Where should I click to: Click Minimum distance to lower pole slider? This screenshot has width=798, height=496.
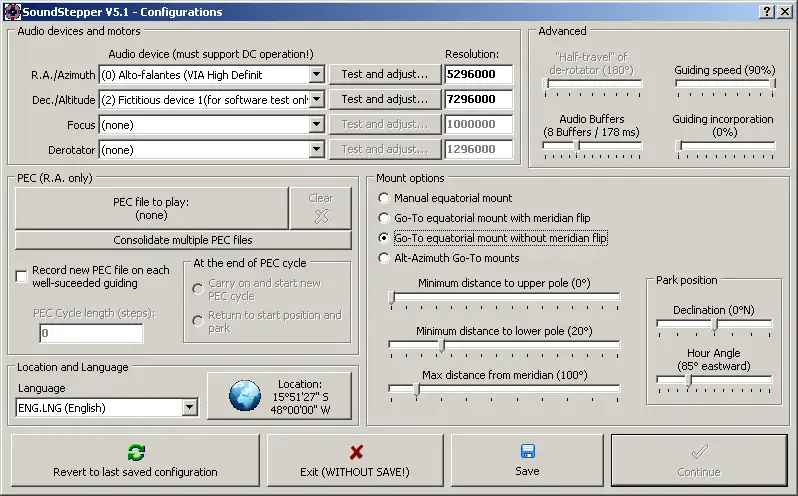pyautogui.click(x=504, y=347)
